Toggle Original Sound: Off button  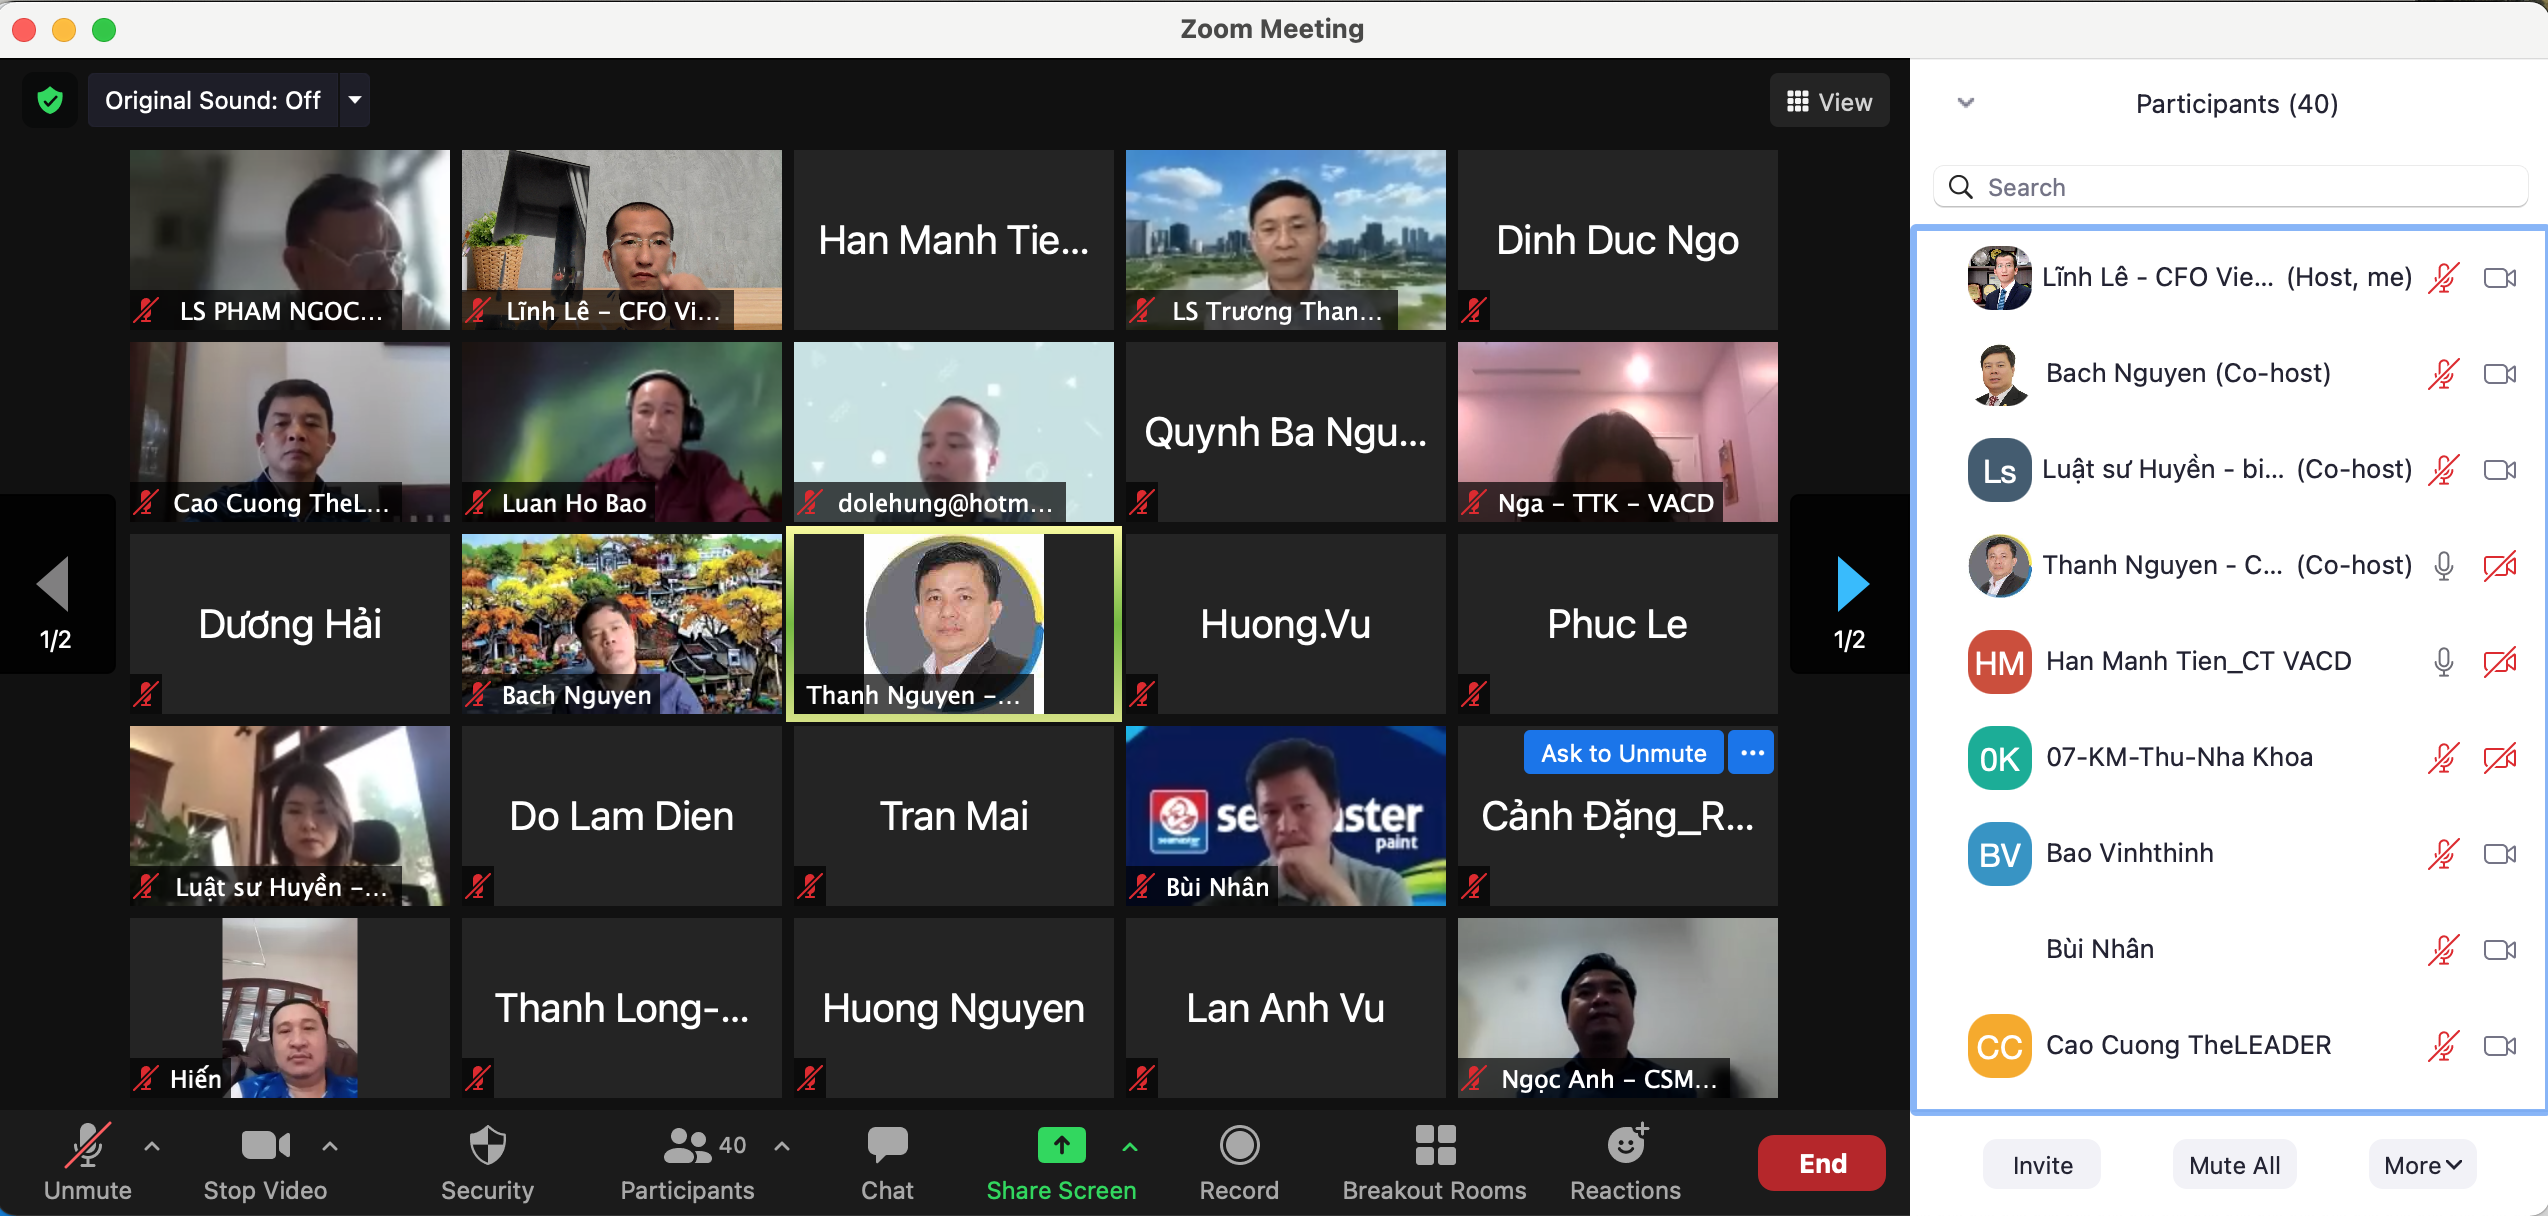(213, 100)
